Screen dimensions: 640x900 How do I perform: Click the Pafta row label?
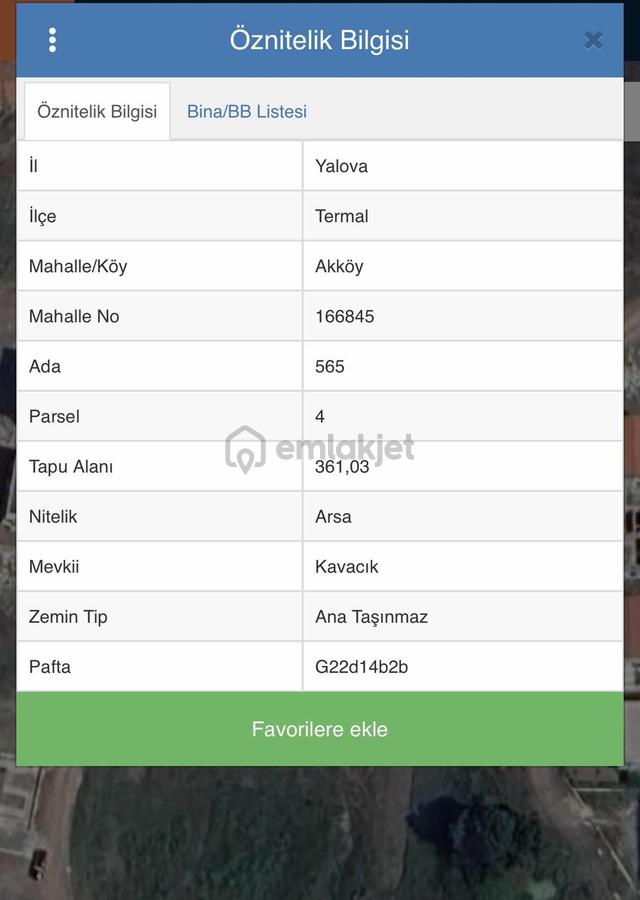click(x=50, y=666)
